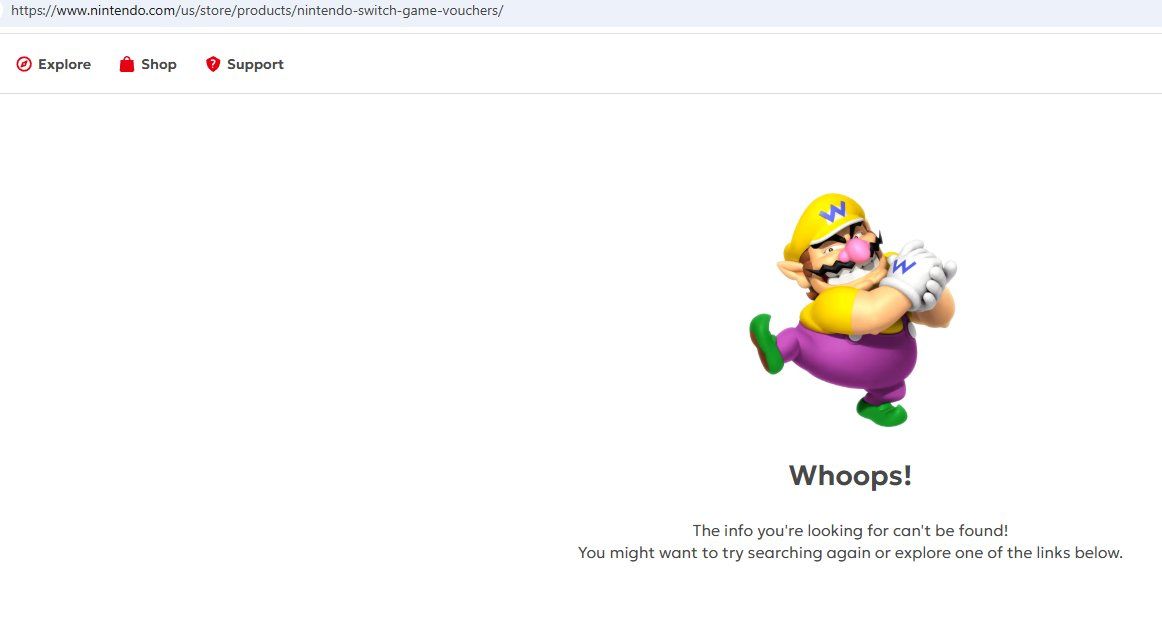Click the red shopping bag icon
Image resolution: width=1162 pixels, height=634 pixels.
click(127, 64)
